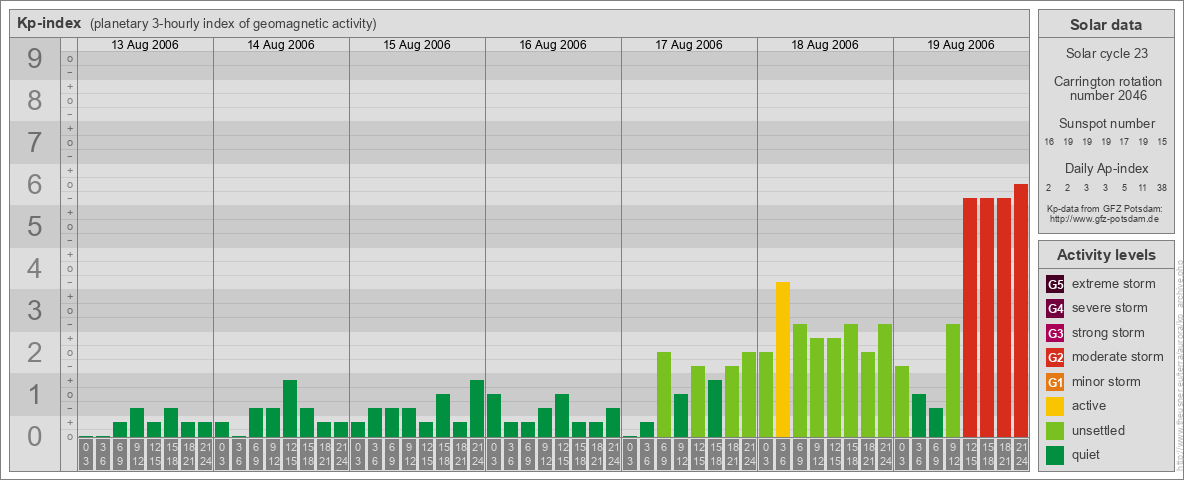
Task: Click the 'extreme storm' legend label
Action: coord(1114,284)
